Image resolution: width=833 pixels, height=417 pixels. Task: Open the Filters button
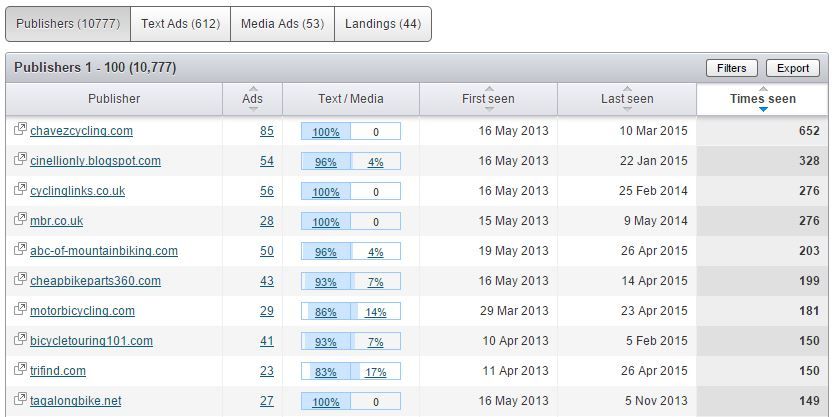click(732, 68)
